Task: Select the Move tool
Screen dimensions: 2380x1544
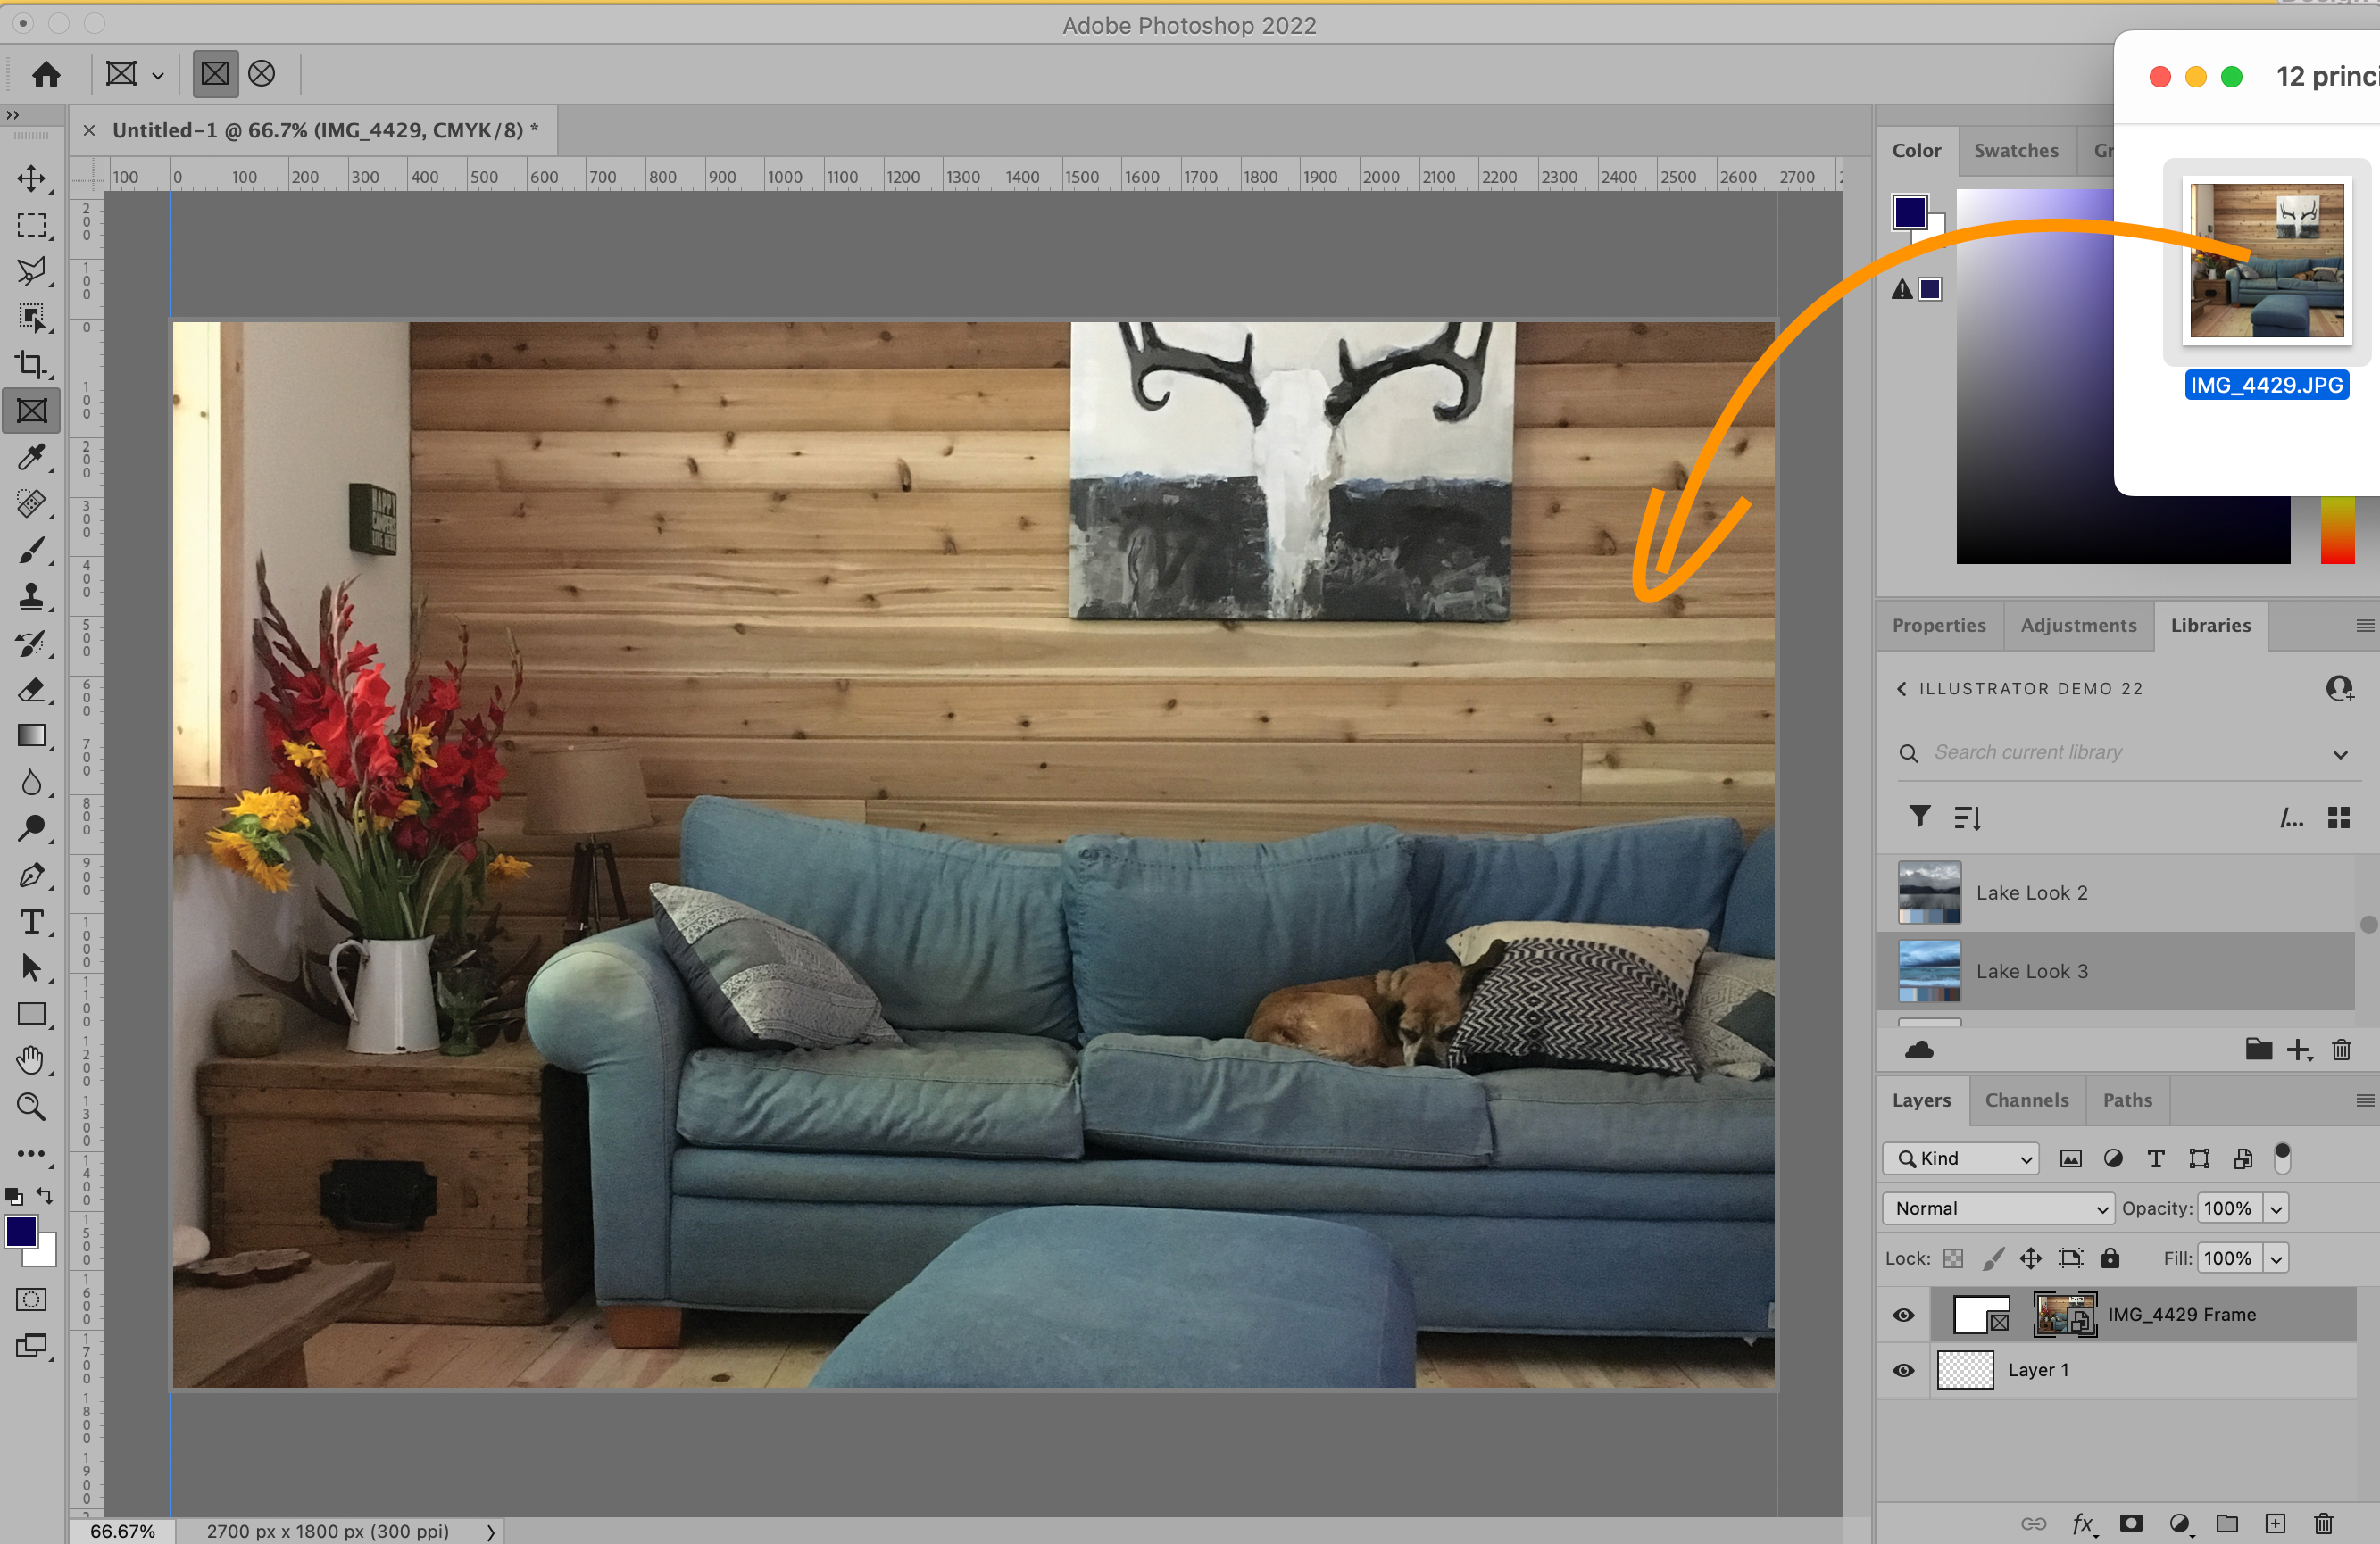Action: [31, 179]
